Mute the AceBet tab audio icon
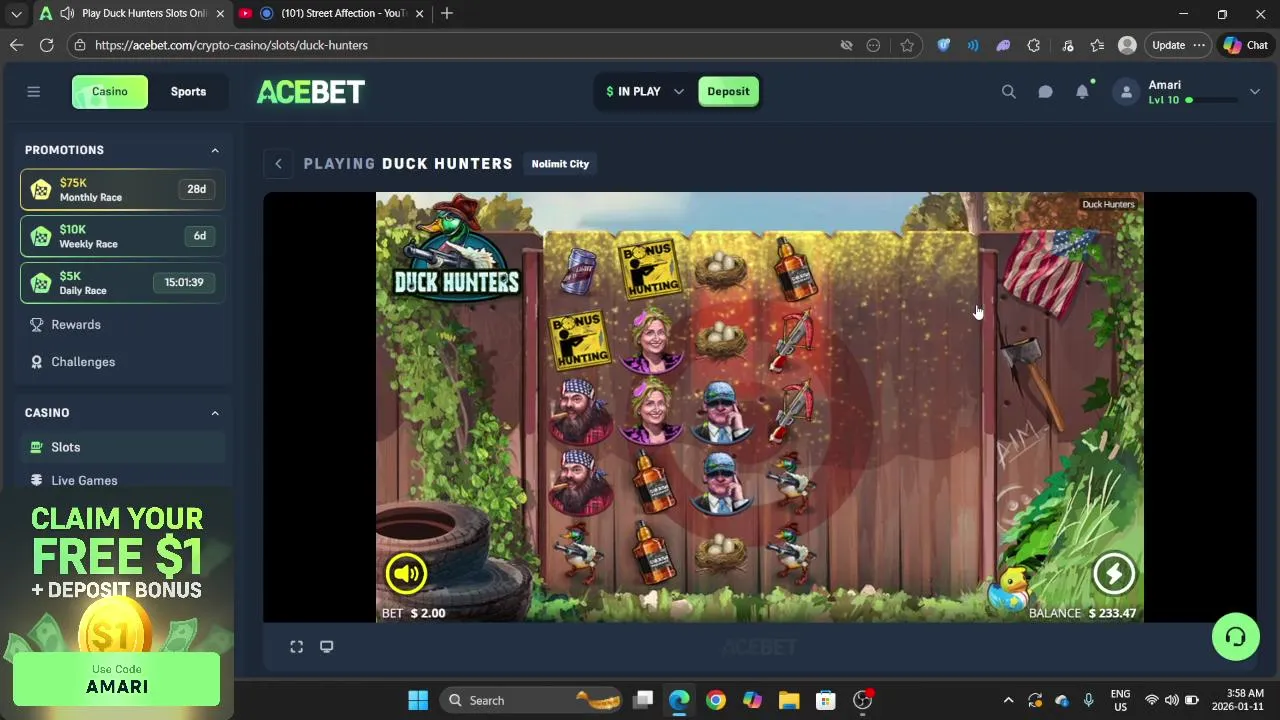 pos(66,14)
